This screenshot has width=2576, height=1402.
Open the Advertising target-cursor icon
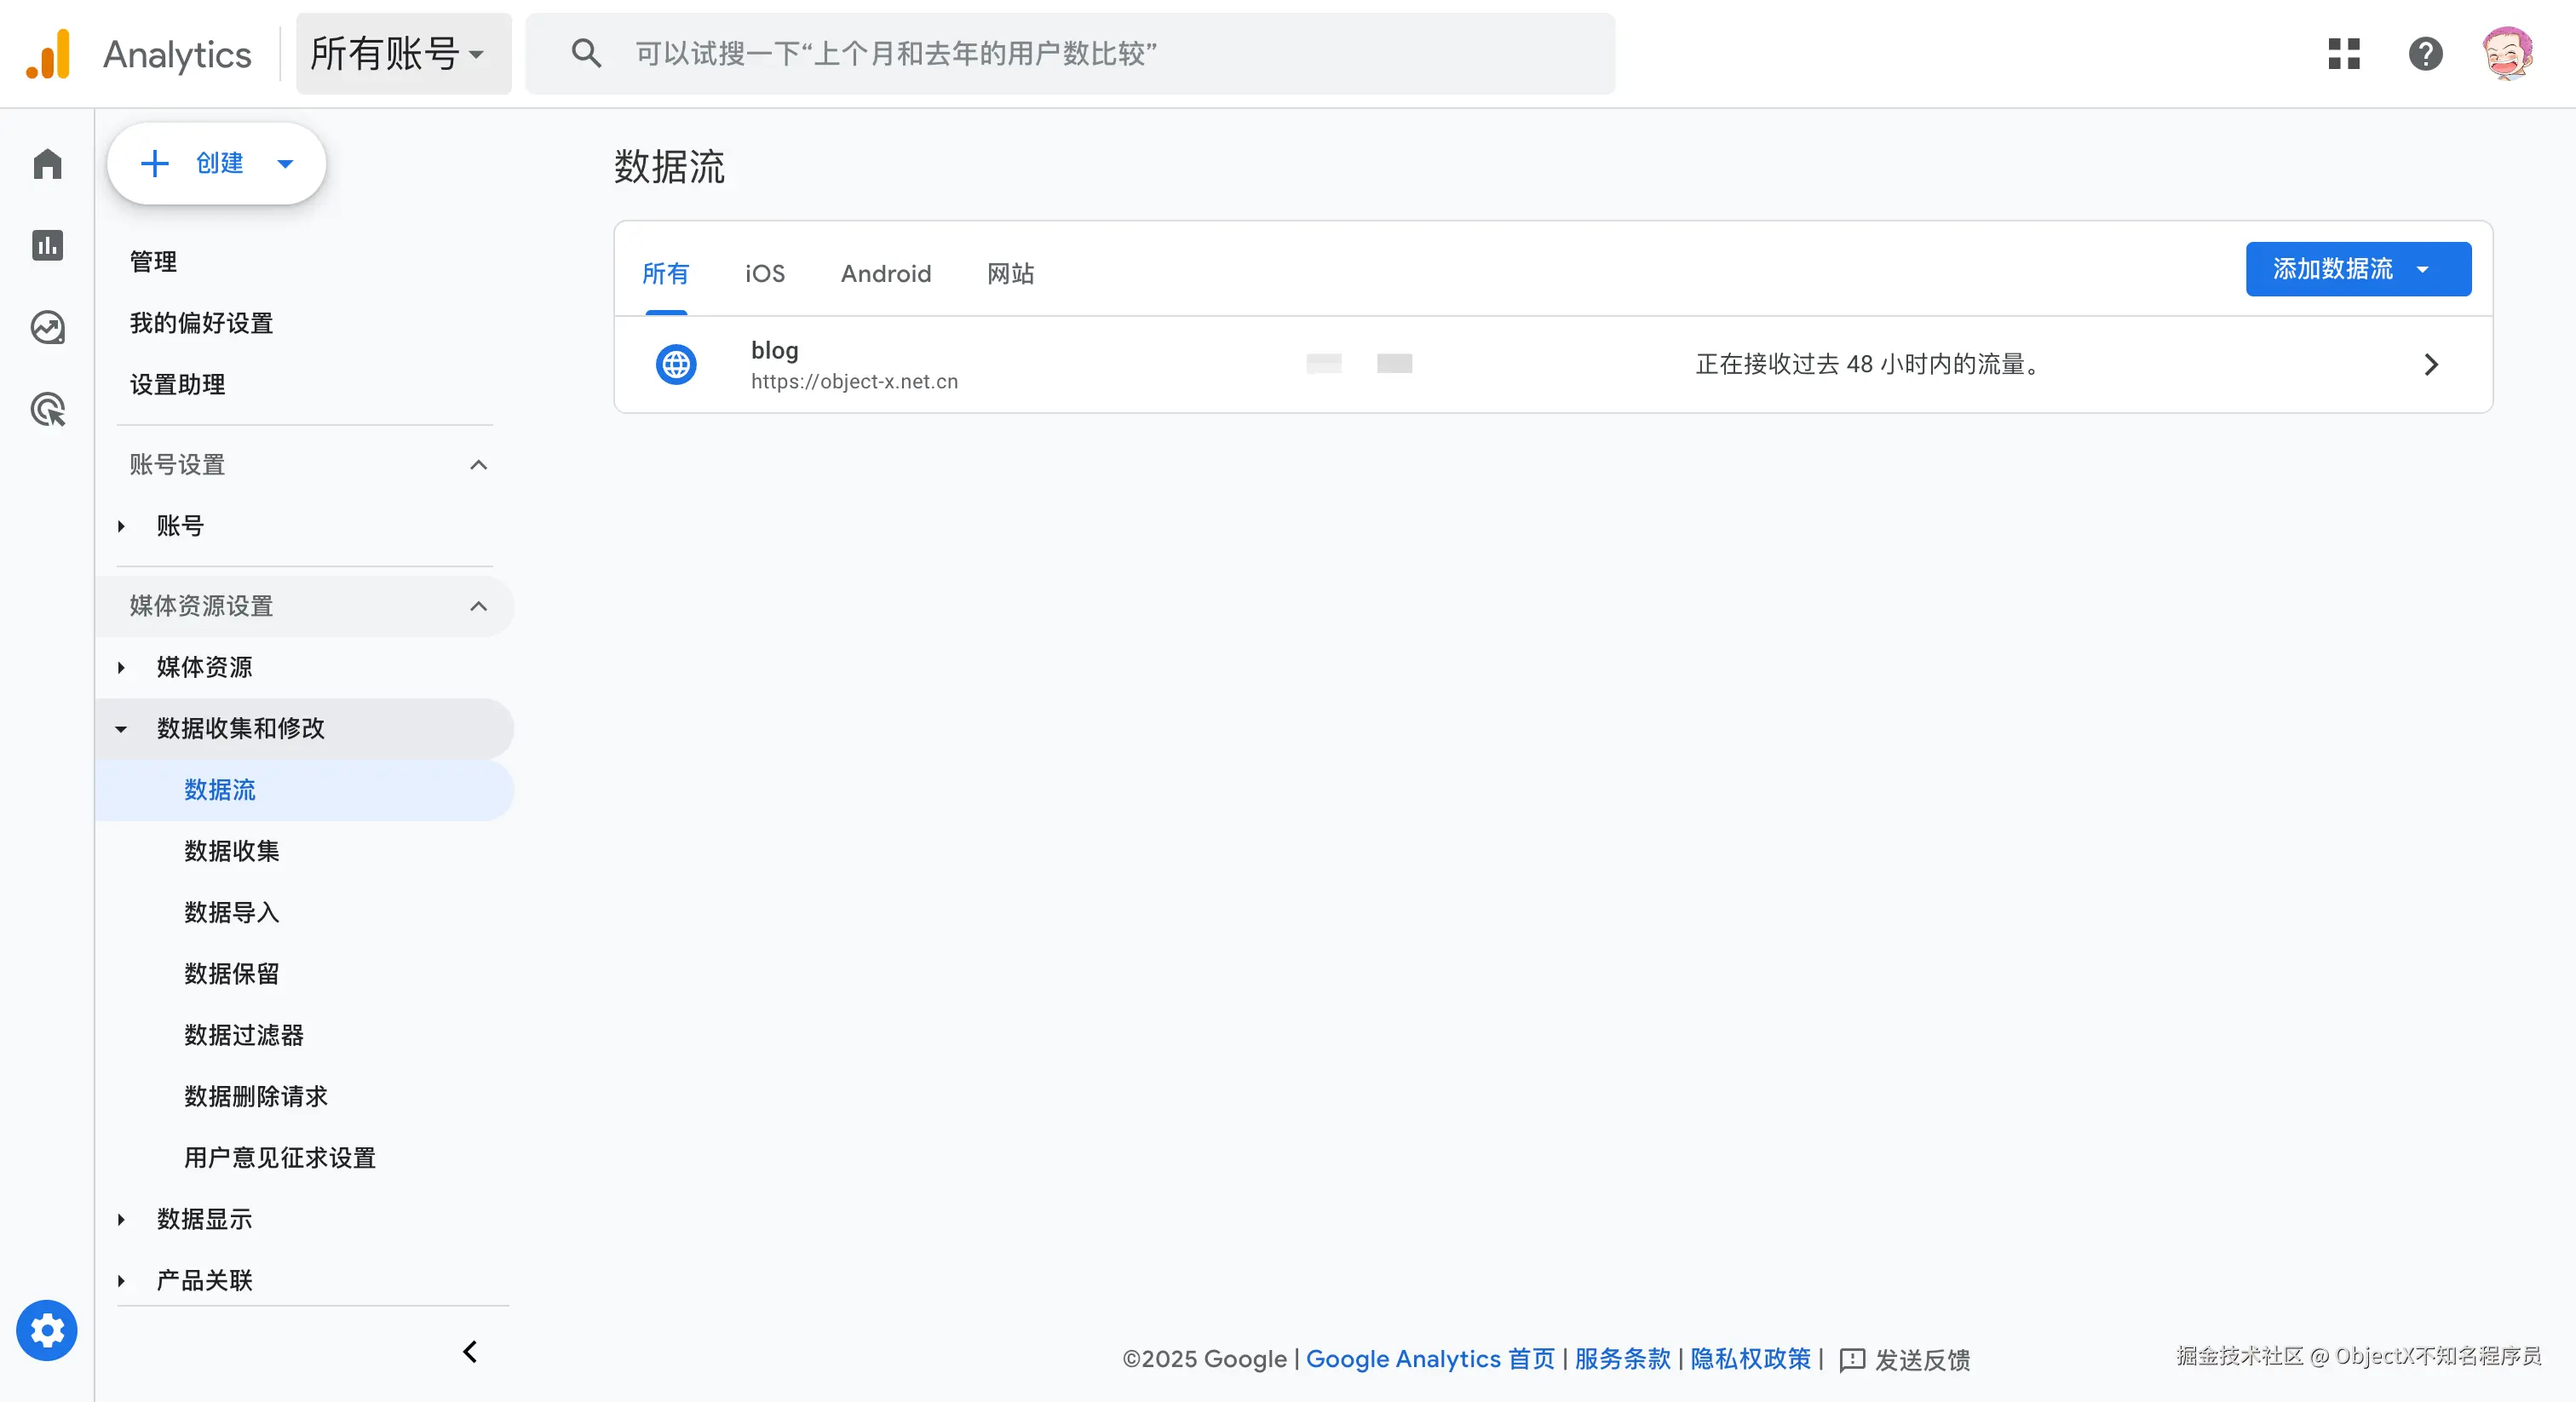(x=47, y=410)
